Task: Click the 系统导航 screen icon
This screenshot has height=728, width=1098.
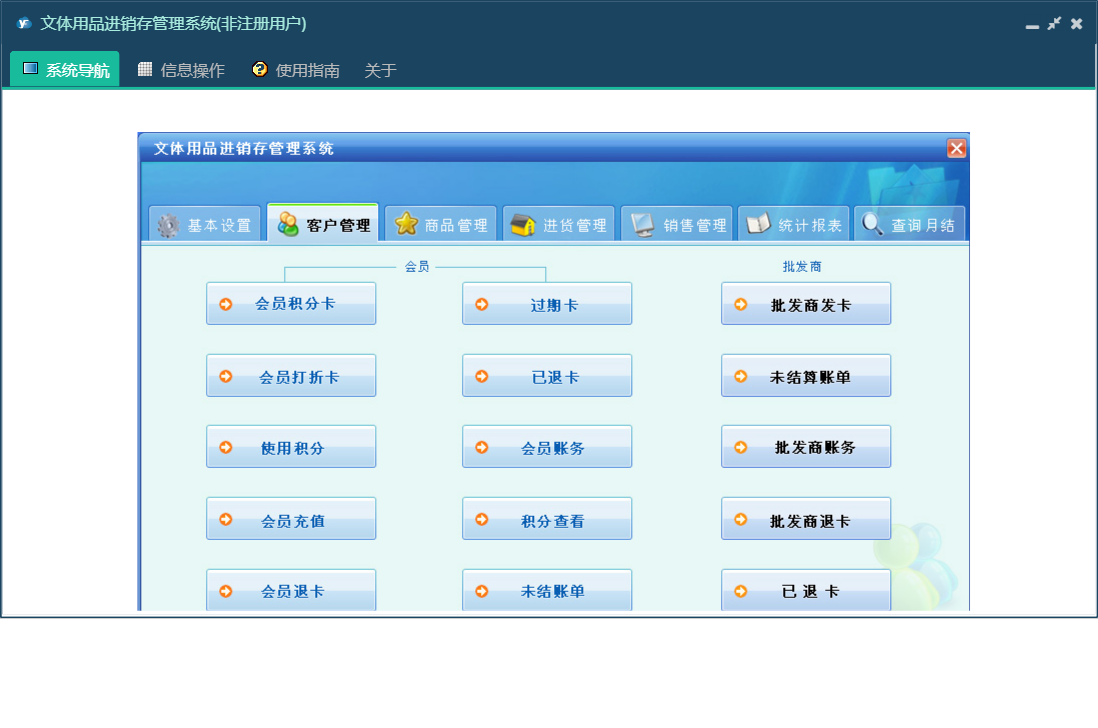Action: [30, 68]
